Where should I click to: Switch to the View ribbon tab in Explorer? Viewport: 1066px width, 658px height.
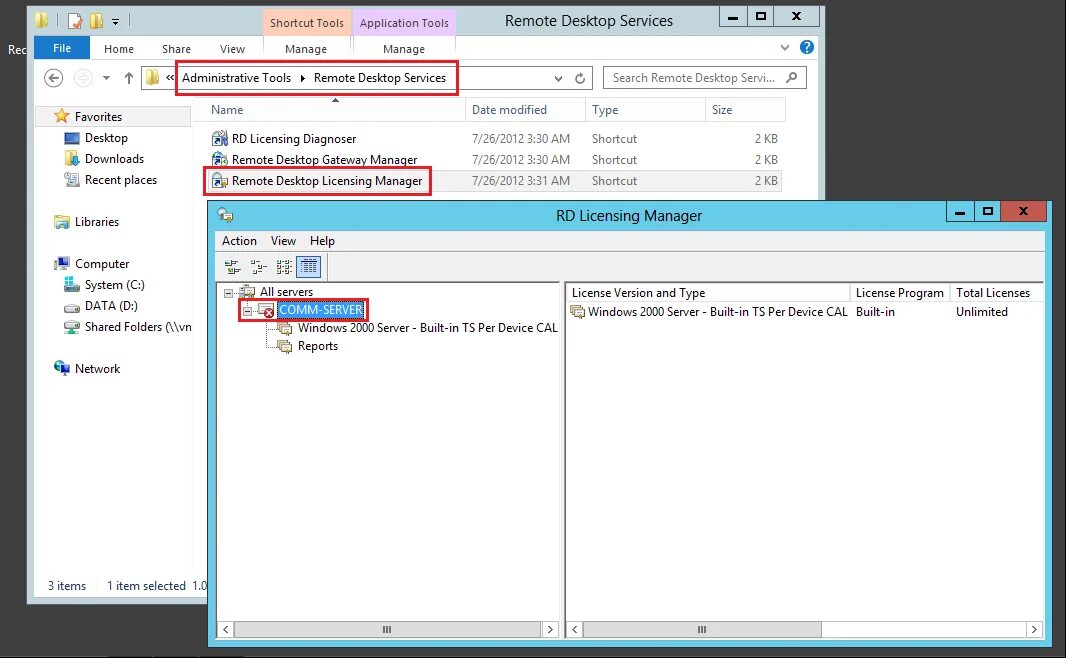(233, 49)
